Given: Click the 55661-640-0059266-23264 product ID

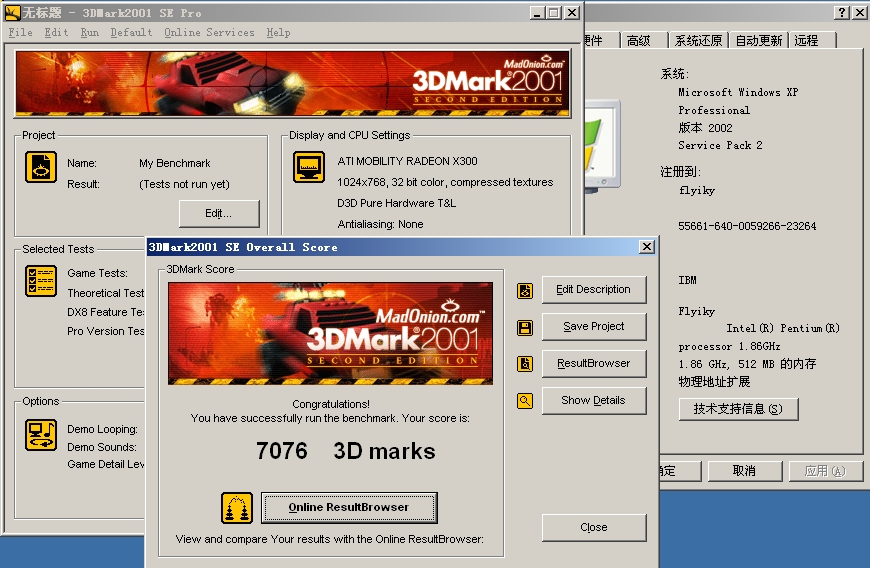Looking at the screenshot, I should [747, 226].
